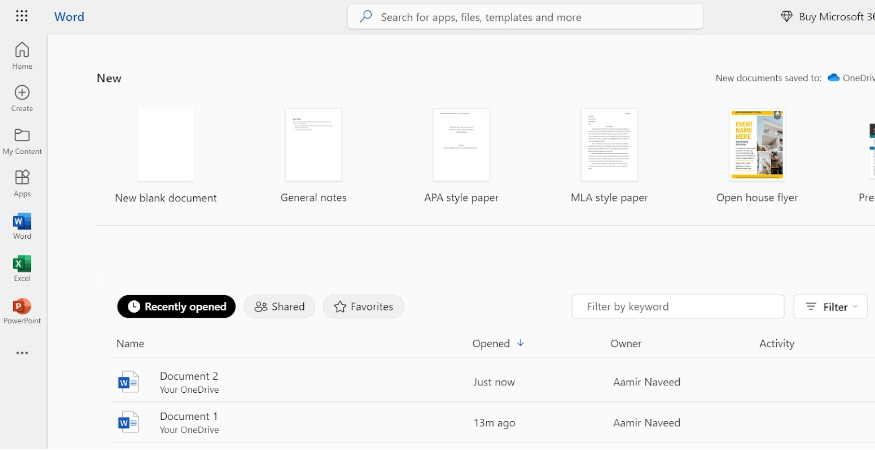The height and width of the screenshot is (450, 875).
Task: Go to Home in the sidebar
Action: (22, 56)
